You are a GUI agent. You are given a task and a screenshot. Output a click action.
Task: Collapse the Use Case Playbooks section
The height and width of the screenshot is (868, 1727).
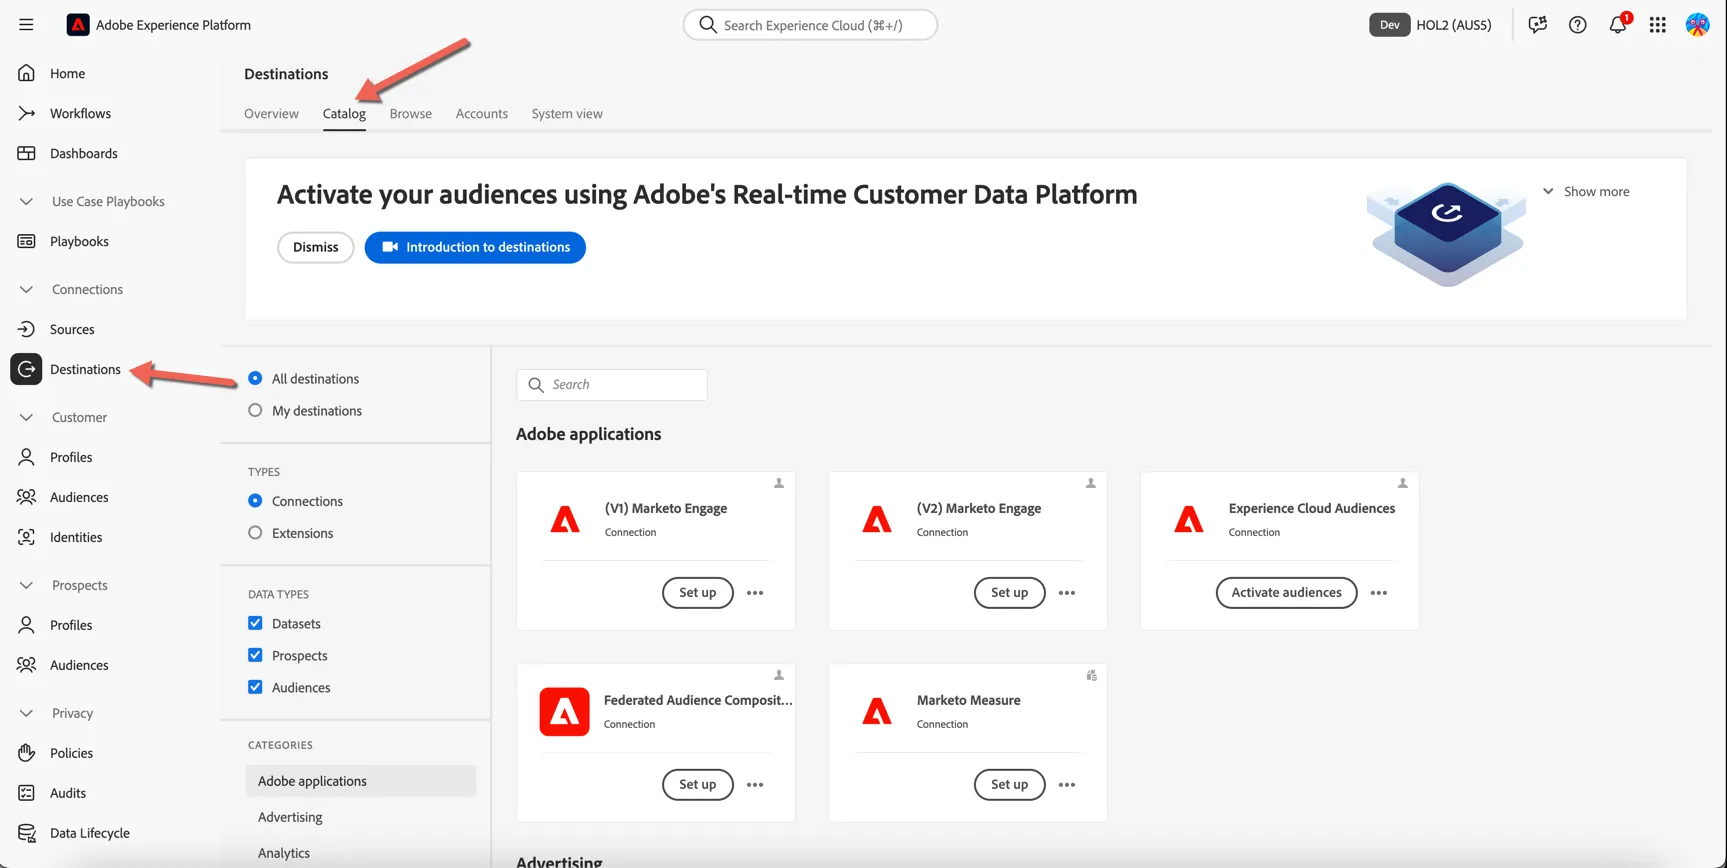coord(26,201)
